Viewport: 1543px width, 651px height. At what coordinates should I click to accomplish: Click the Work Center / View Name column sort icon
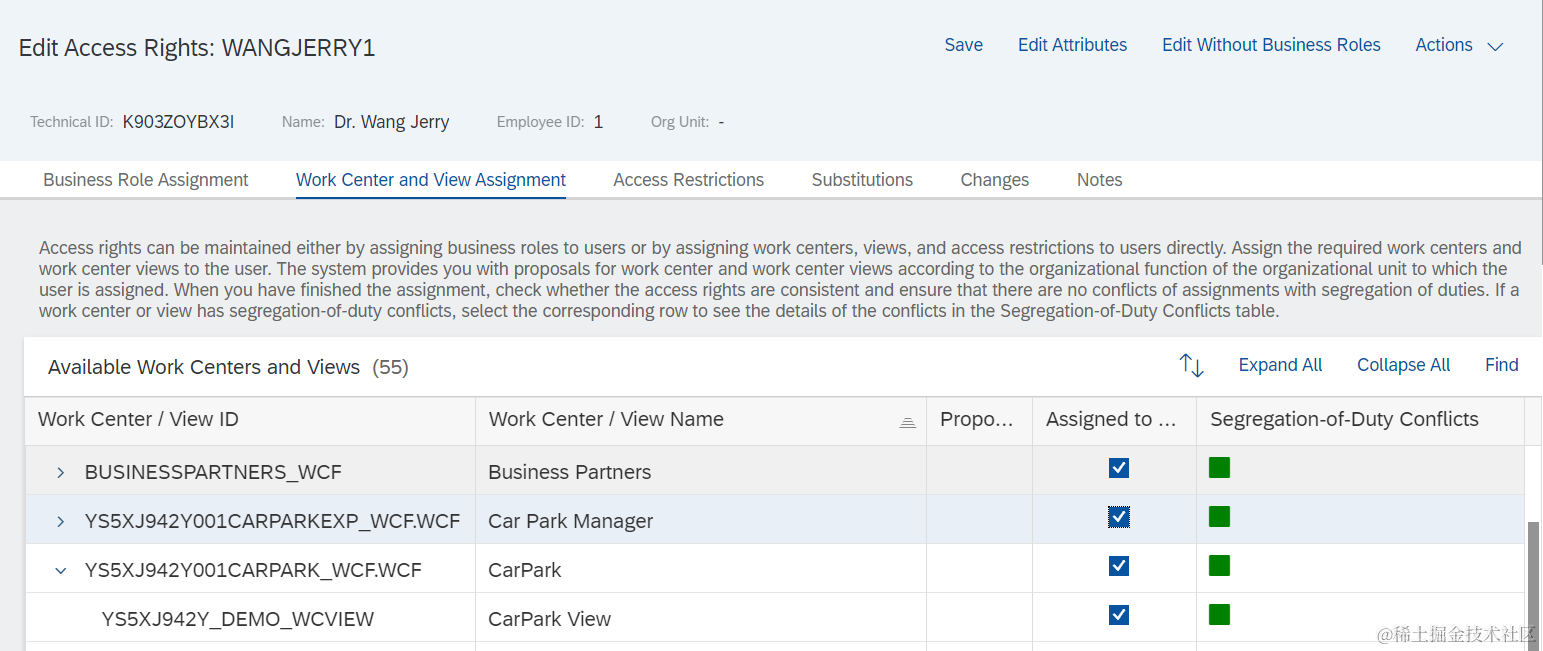click(x=907, y=422)
